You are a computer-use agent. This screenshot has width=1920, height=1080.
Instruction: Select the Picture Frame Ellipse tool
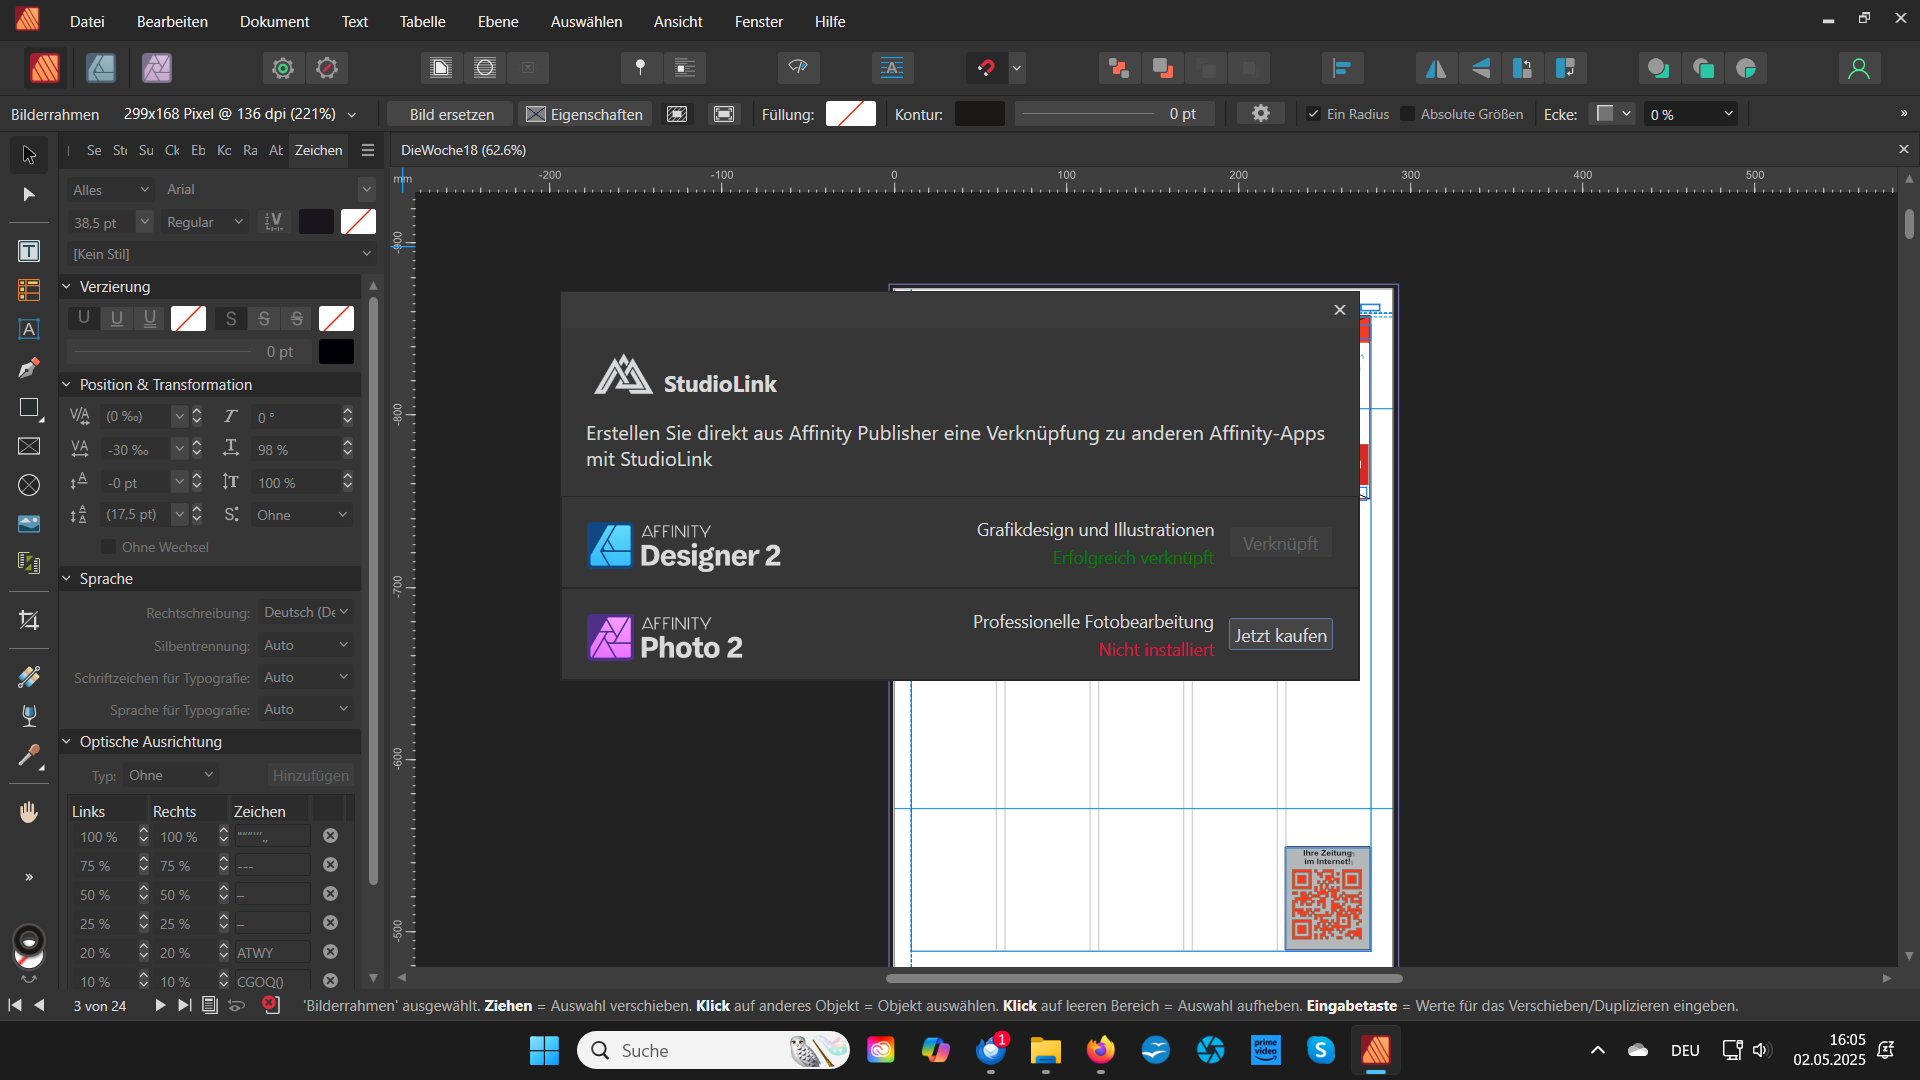coord(29,485)
